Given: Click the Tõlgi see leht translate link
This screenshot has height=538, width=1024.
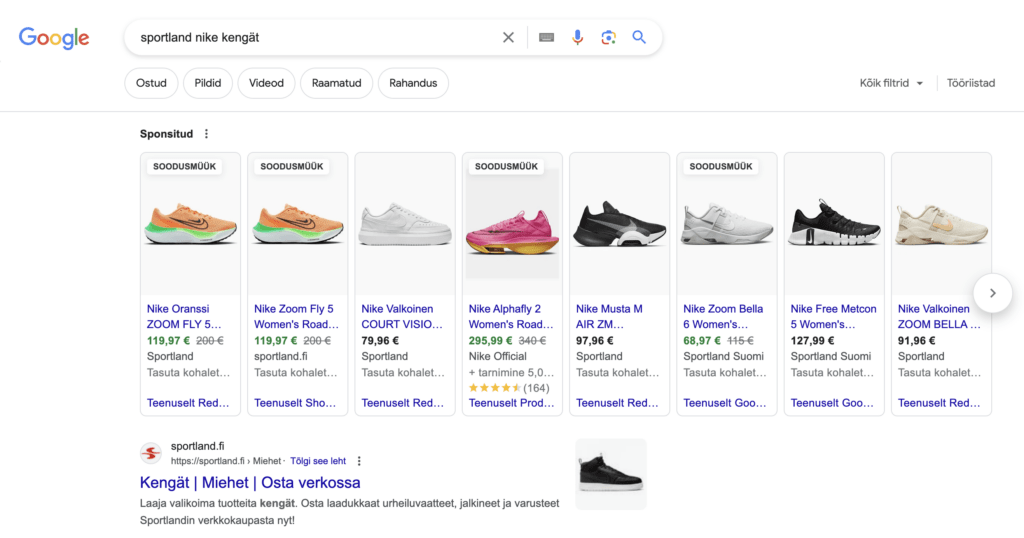Looking at the screenshot, I should 318,461.
